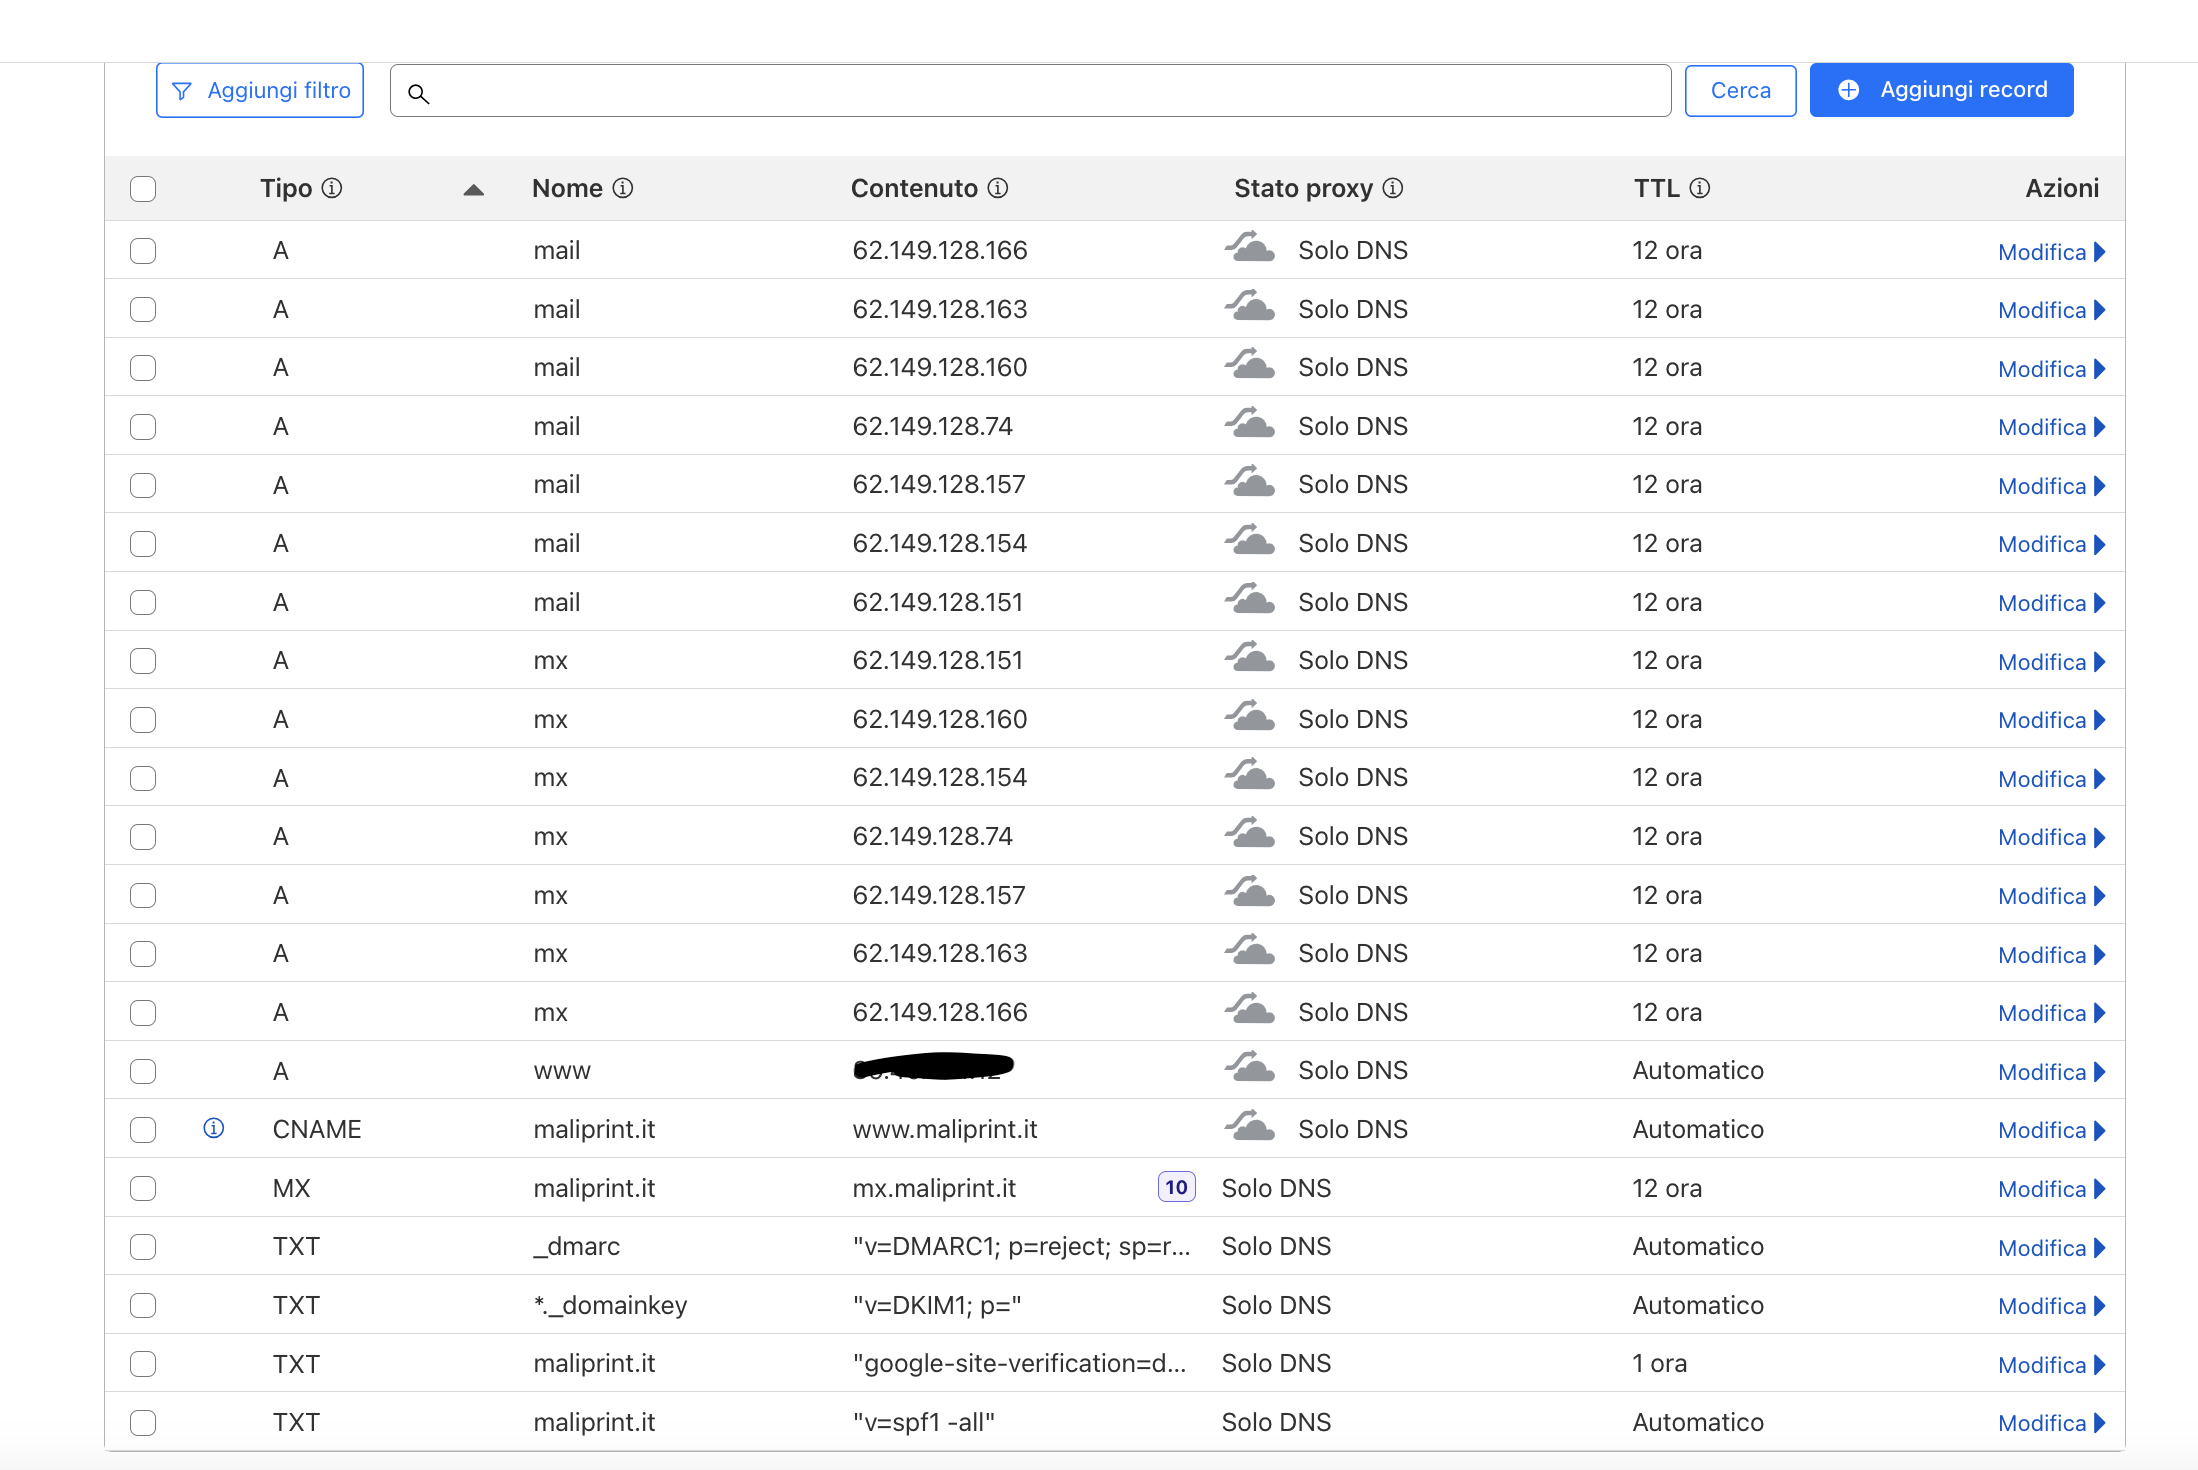
Task: Select checkbox for the CNAME record
Action: pyautogui.click(x=143, y=1130)
